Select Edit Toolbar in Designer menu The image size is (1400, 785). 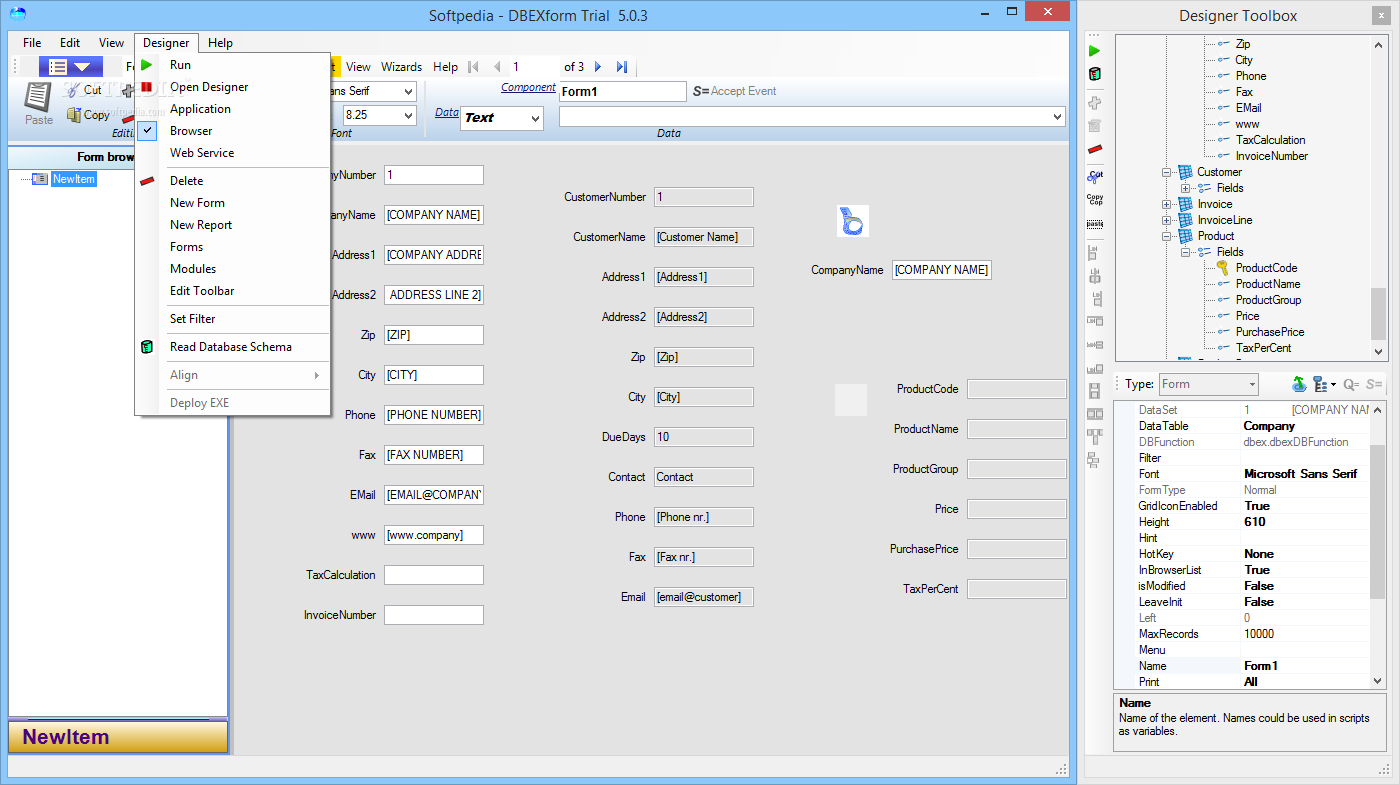232,291
